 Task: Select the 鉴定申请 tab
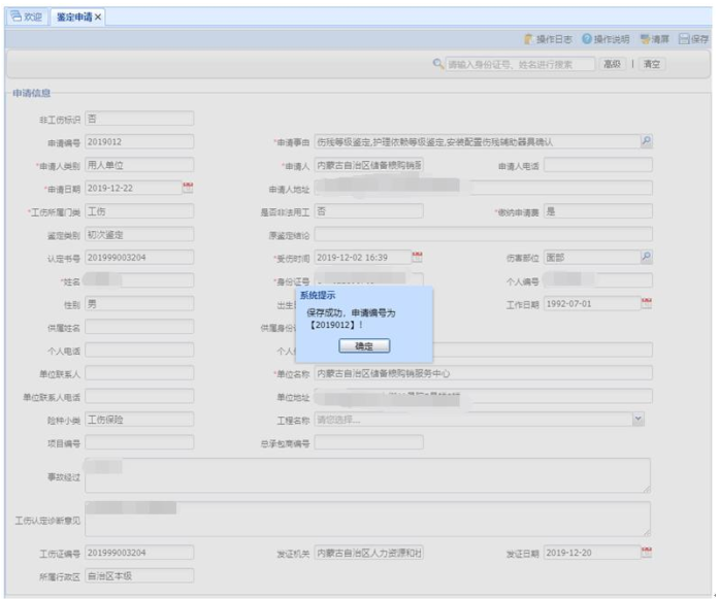74,17
